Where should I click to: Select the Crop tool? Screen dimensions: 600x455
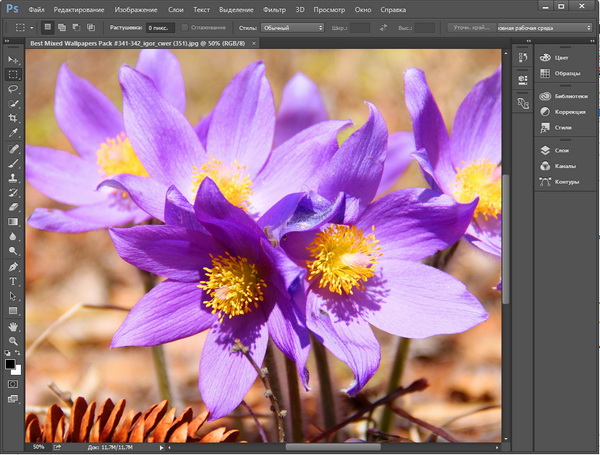[x=13, y=117]
